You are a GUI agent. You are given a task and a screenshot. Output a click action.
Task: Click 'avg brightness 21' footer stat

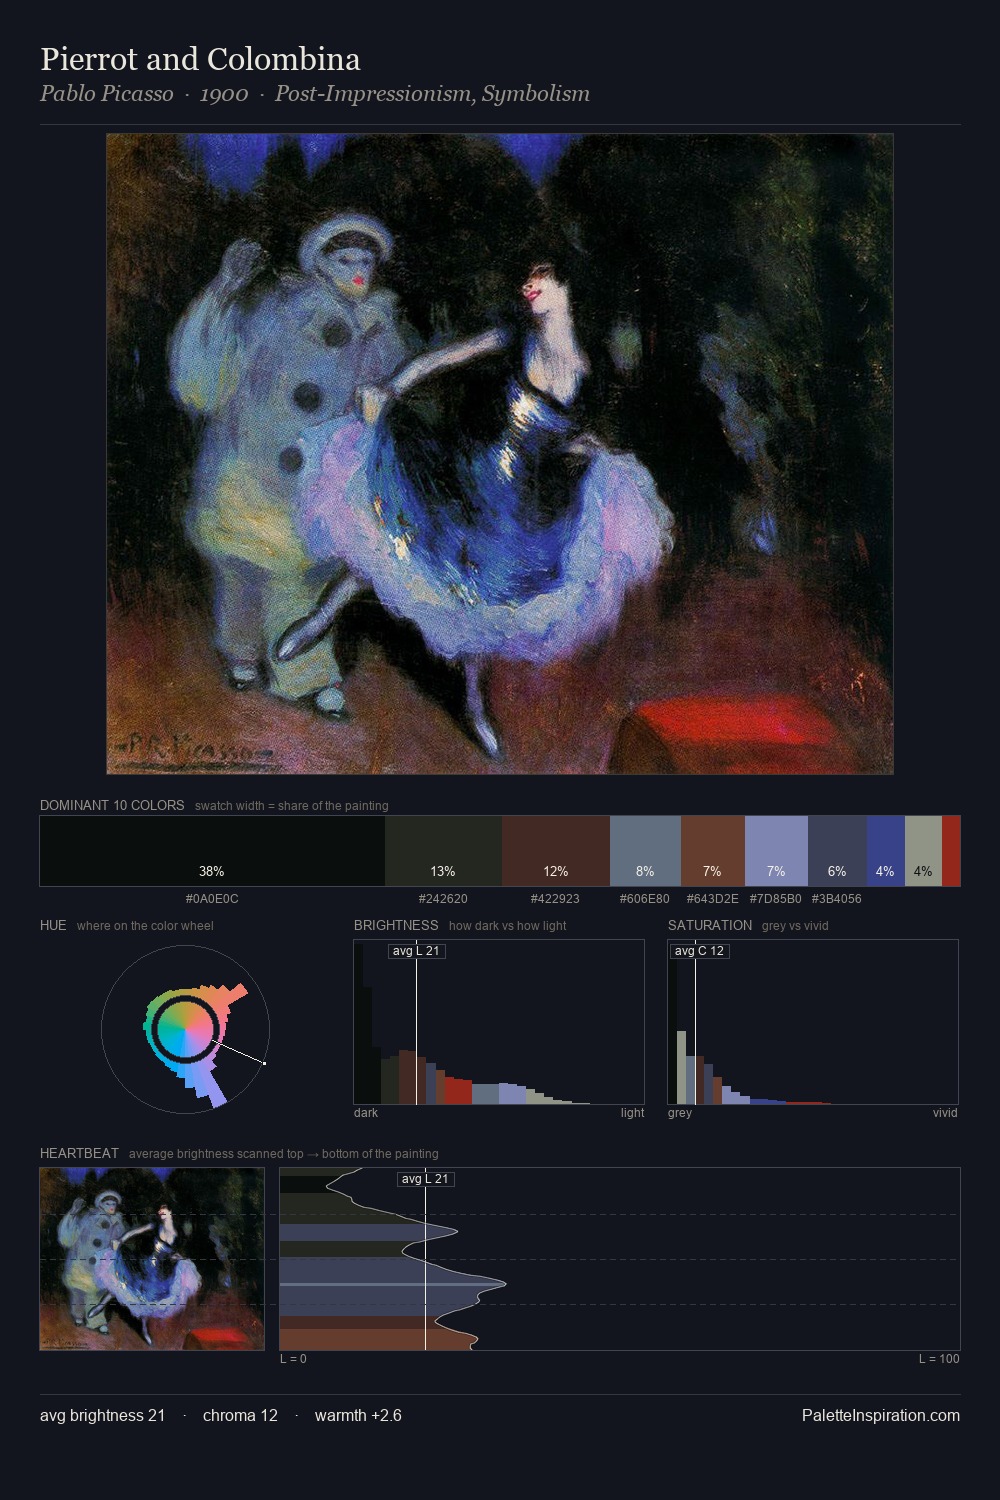[103, 1415]
